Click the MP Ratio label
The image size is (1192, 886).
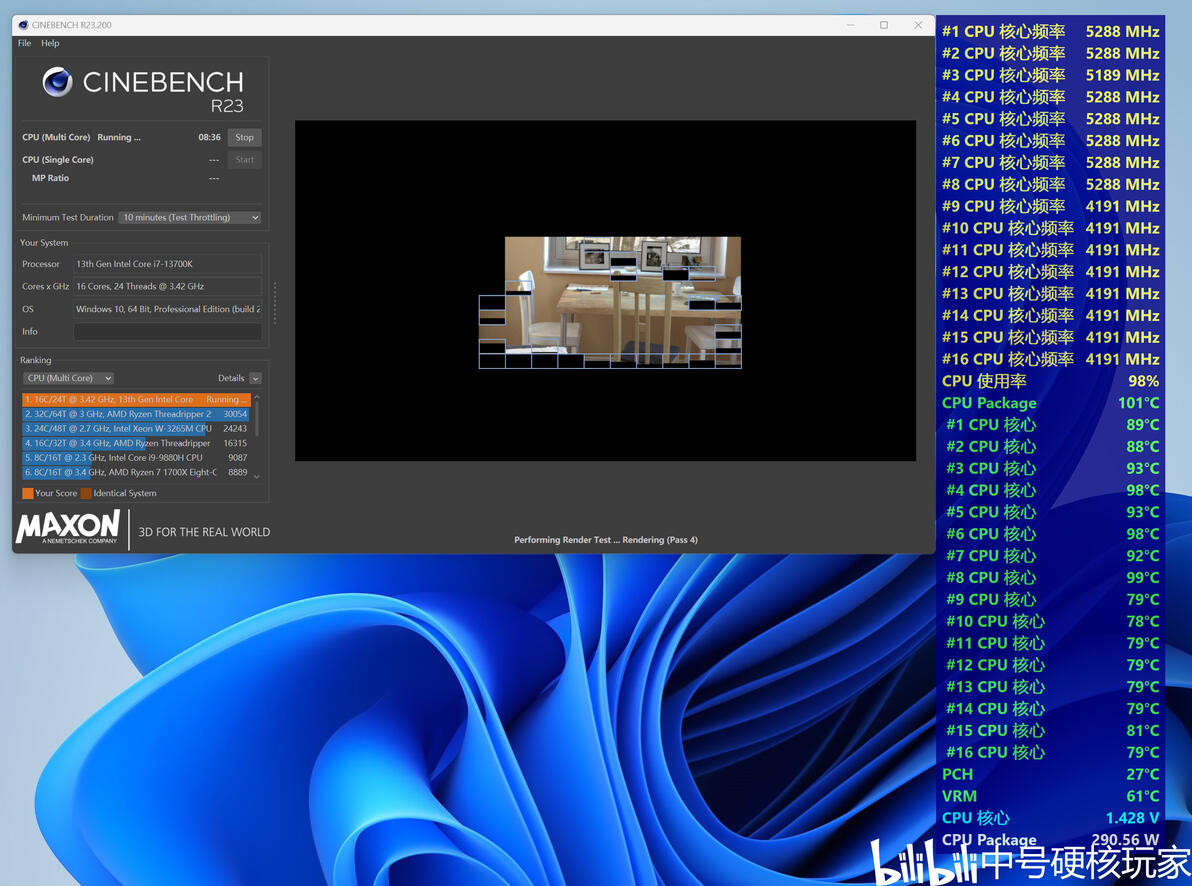point(50,178)
